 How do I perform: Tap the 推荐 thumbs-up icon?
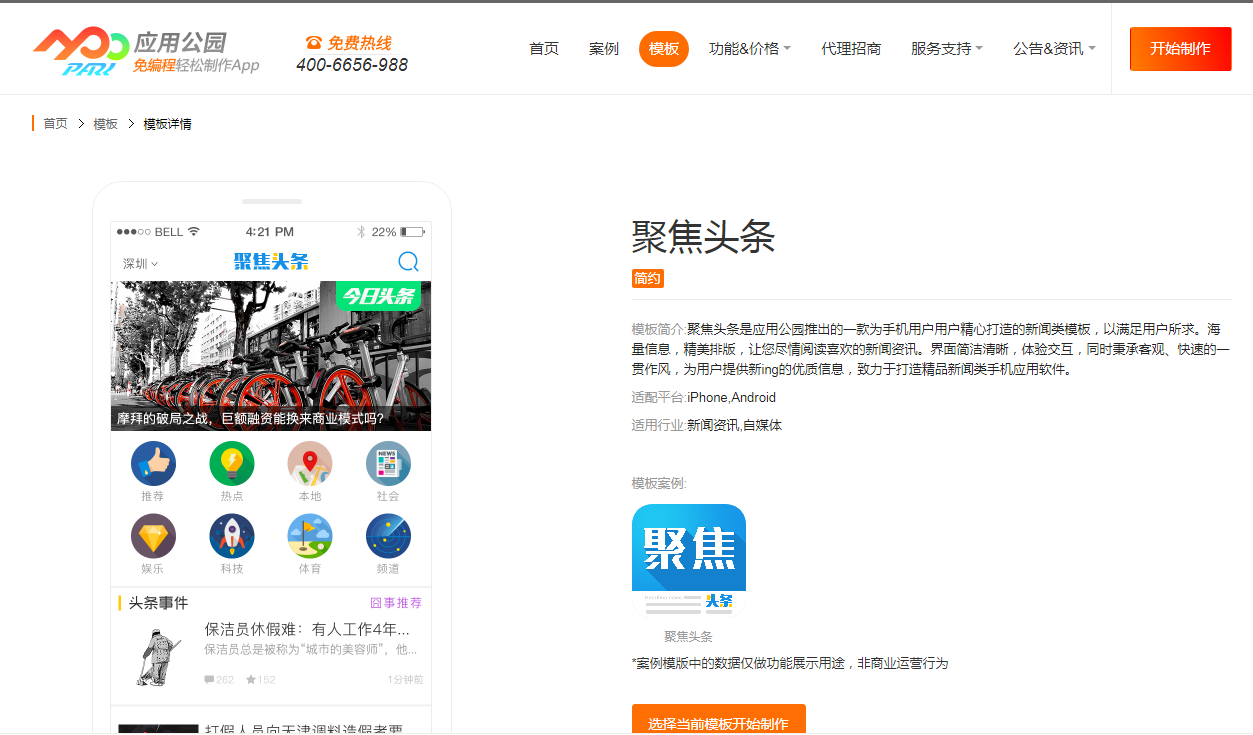[x=153, y=464]
